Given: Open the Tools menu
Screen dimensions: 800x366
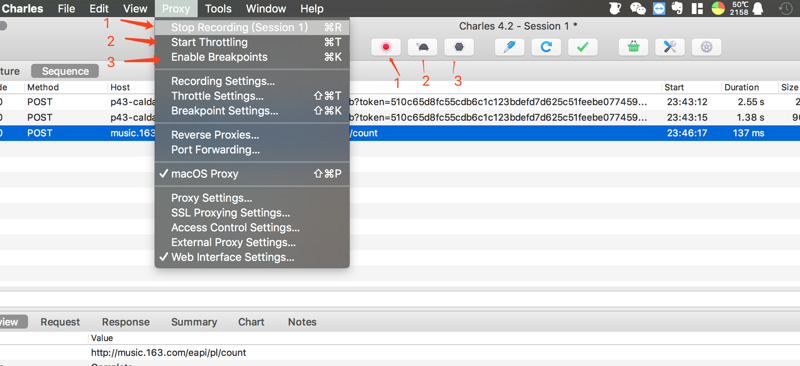Looking at the screenshot, I should [x=218, y=9].
